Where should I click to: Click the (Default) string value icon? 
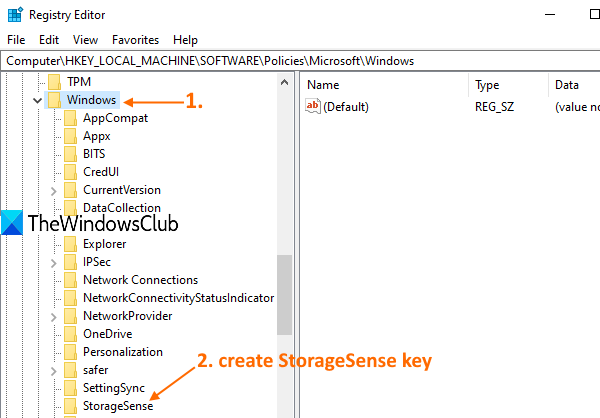[313, 107]
